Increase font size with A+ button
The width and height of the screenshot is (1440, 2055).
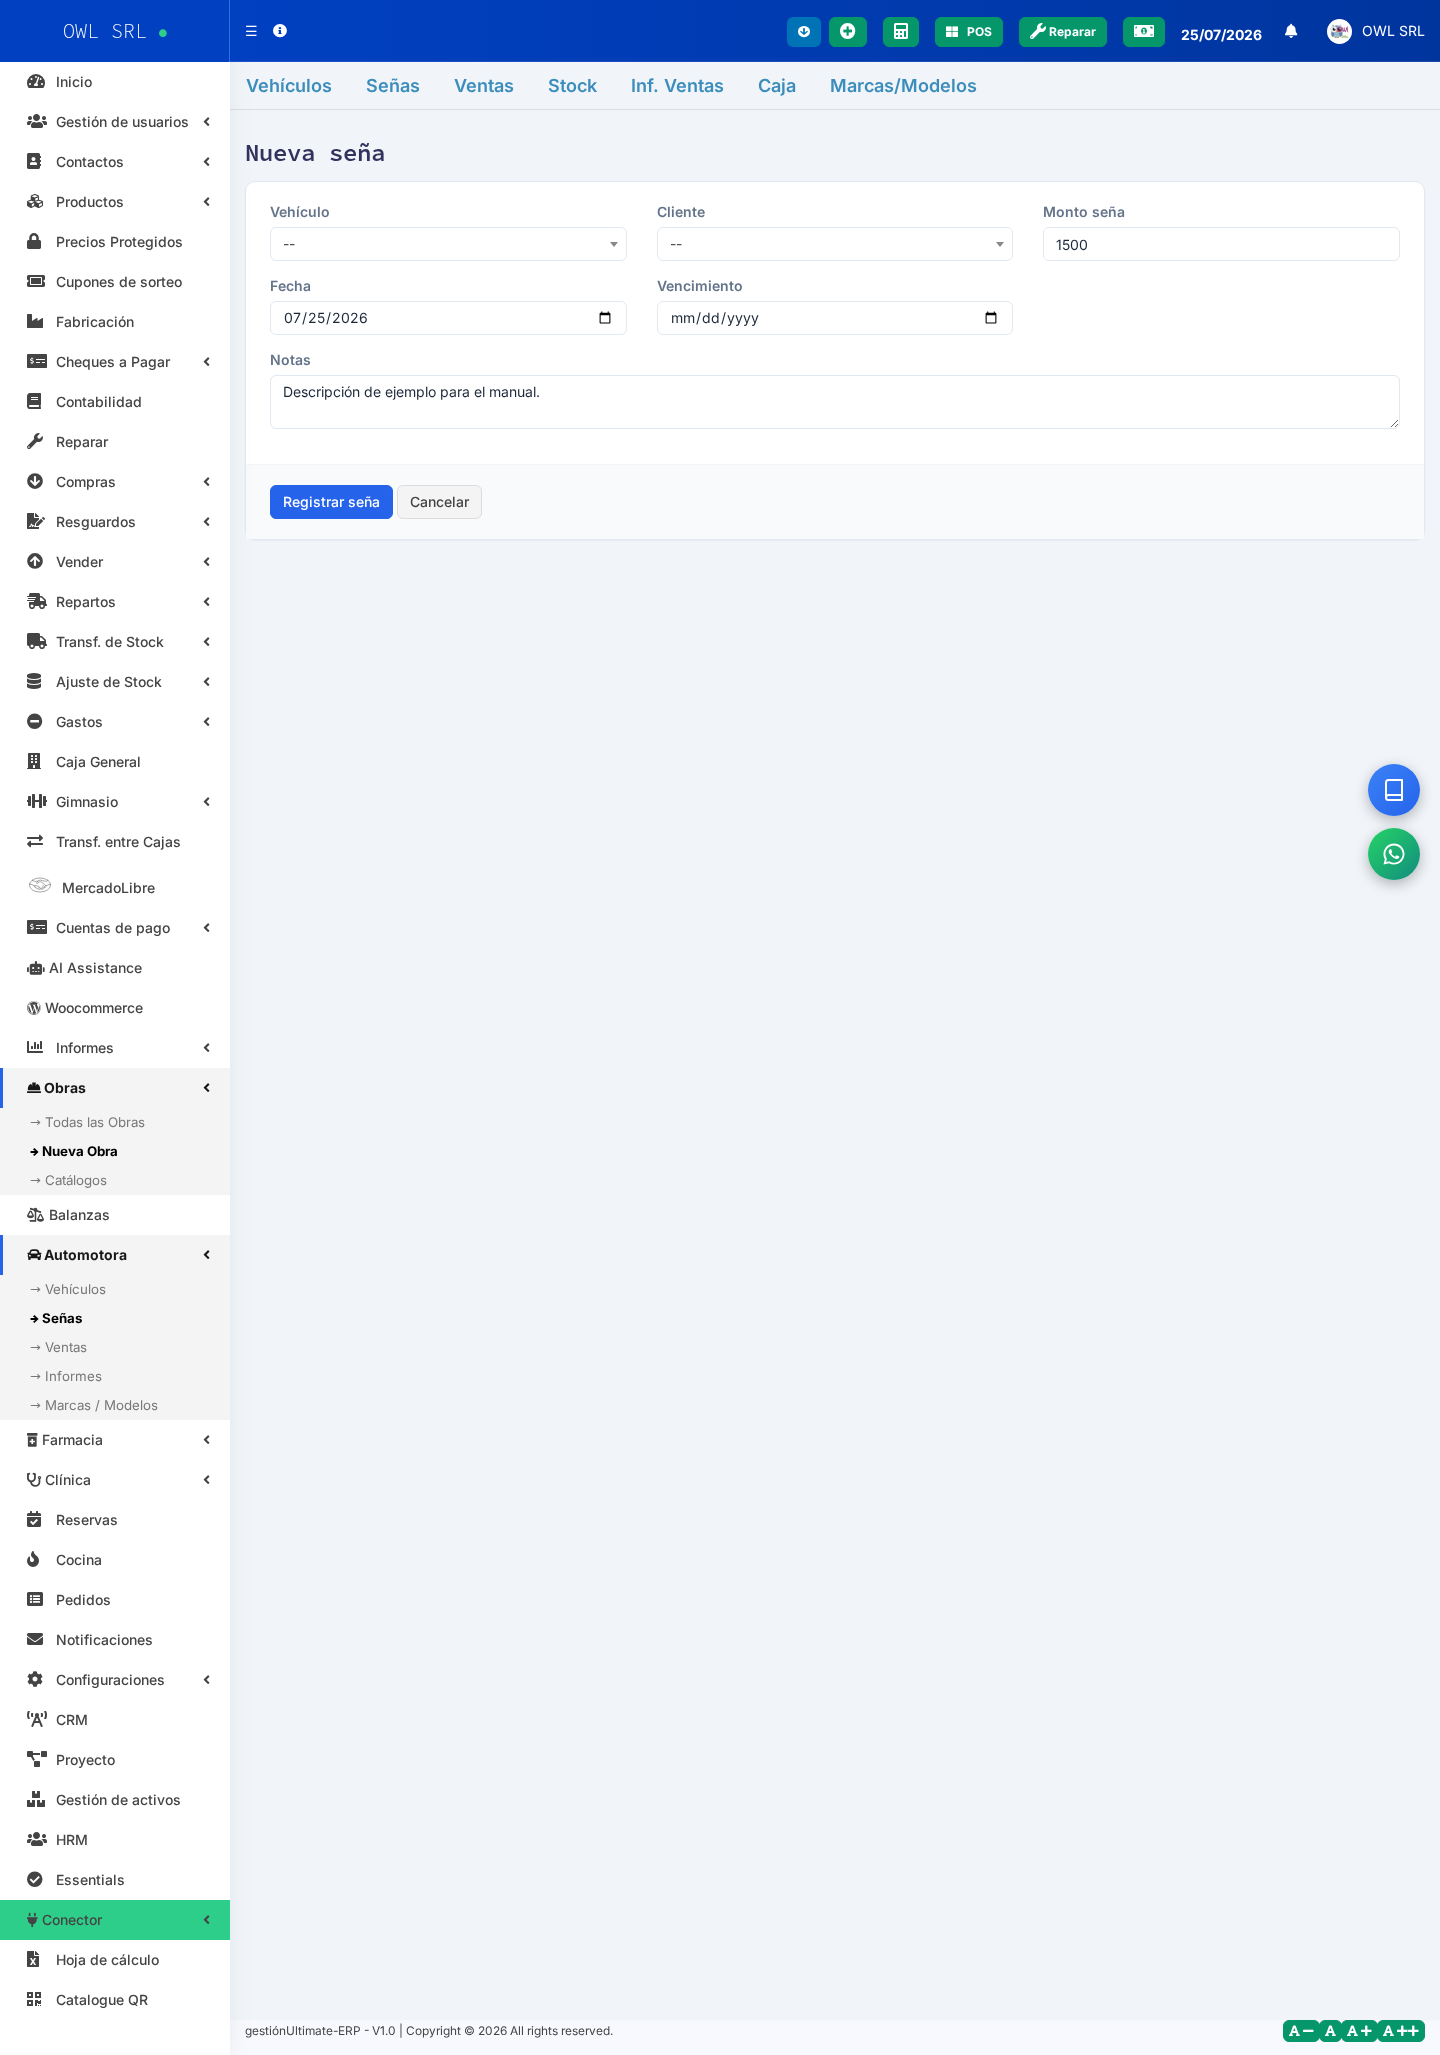point(1359,2031)
